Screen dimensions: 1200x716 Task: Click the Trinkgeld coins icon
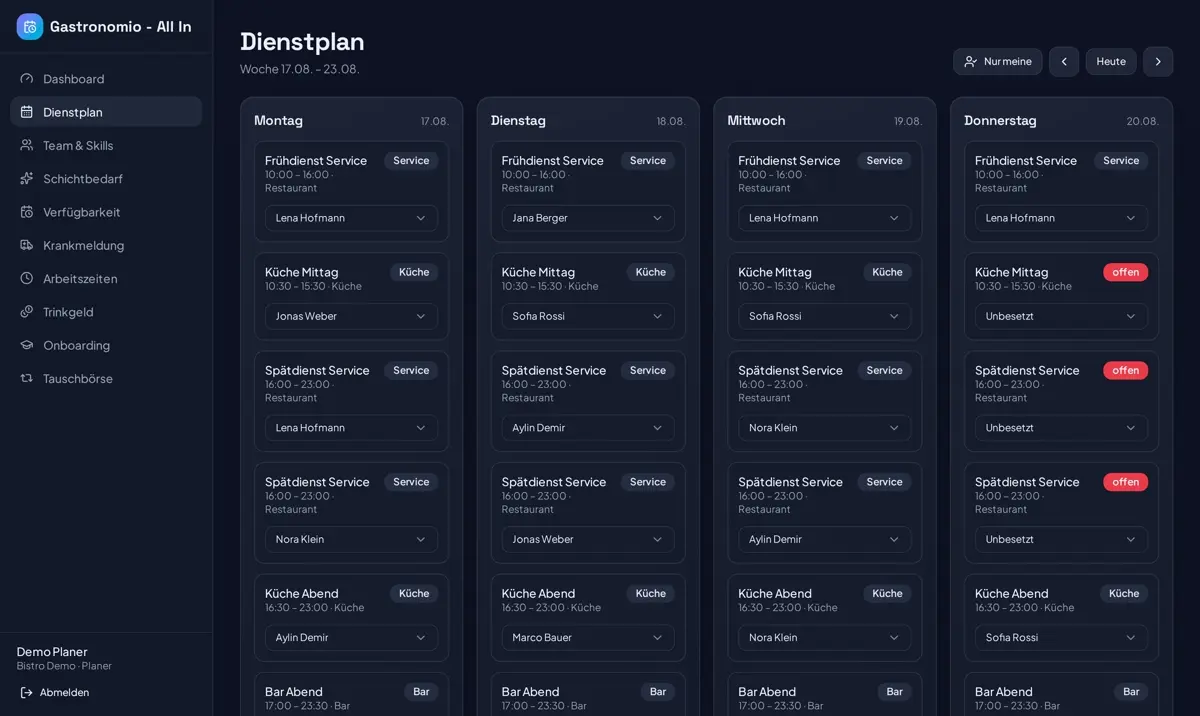tap(27, 312)
